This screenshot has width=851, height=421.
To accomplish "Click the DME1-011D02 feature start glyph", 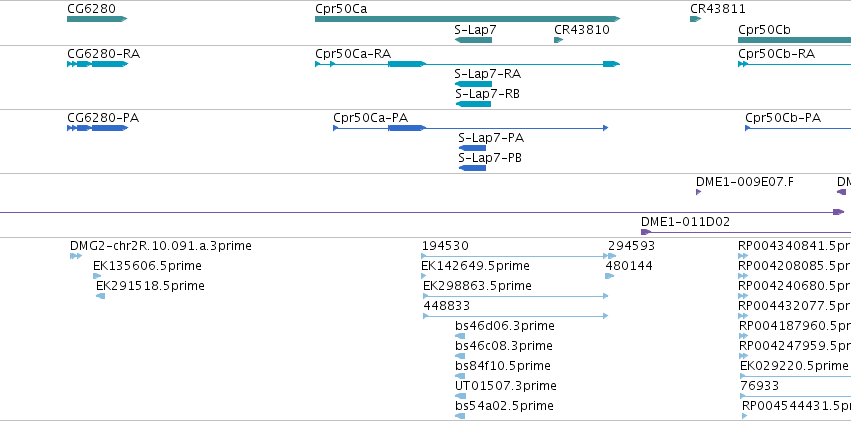I will point(646,232).
